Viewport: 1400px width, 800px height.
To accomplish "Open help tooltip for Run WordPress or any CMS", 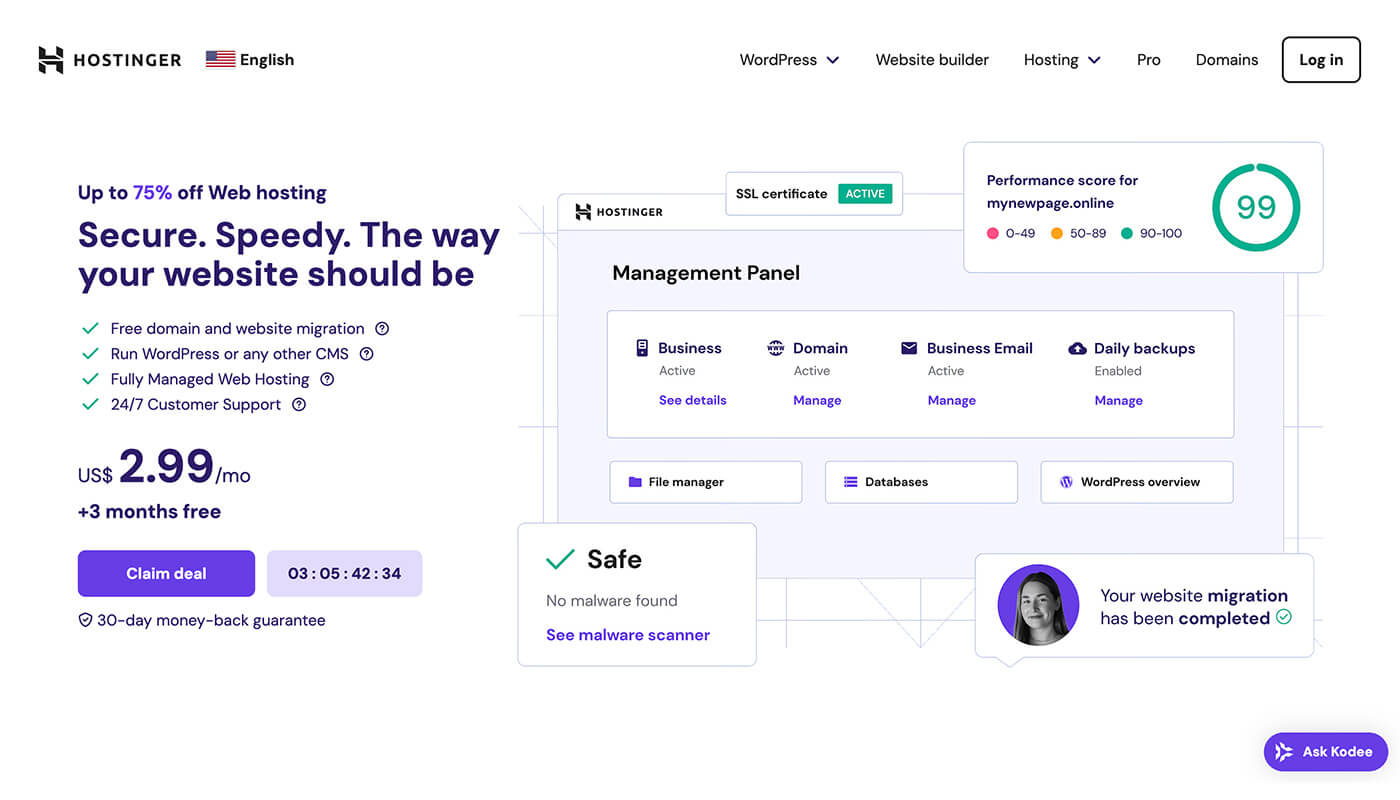I will pyautogui.click(x=366, y=353).
